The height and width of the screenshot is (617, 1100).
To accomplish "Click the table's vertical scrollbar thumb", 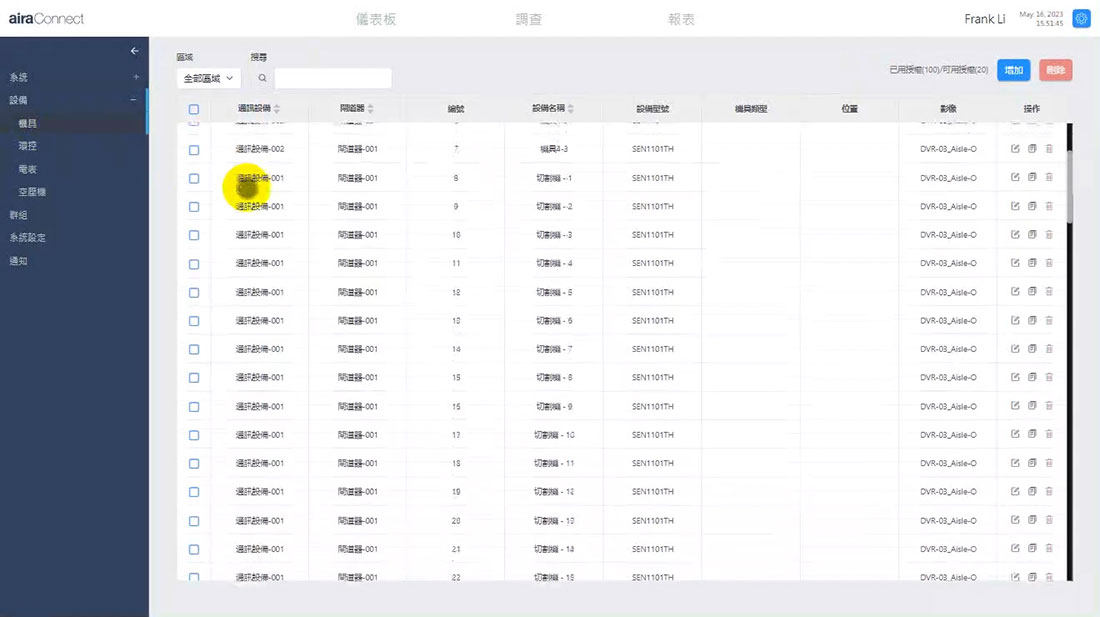I will [1069, 186].
